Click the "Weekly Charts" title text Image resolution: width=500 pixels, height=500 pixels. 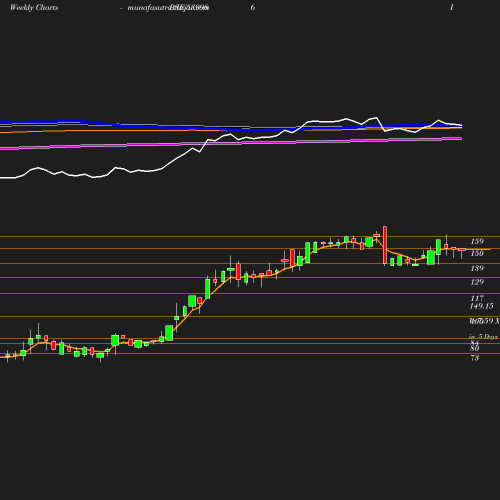[x=34, y=8]
